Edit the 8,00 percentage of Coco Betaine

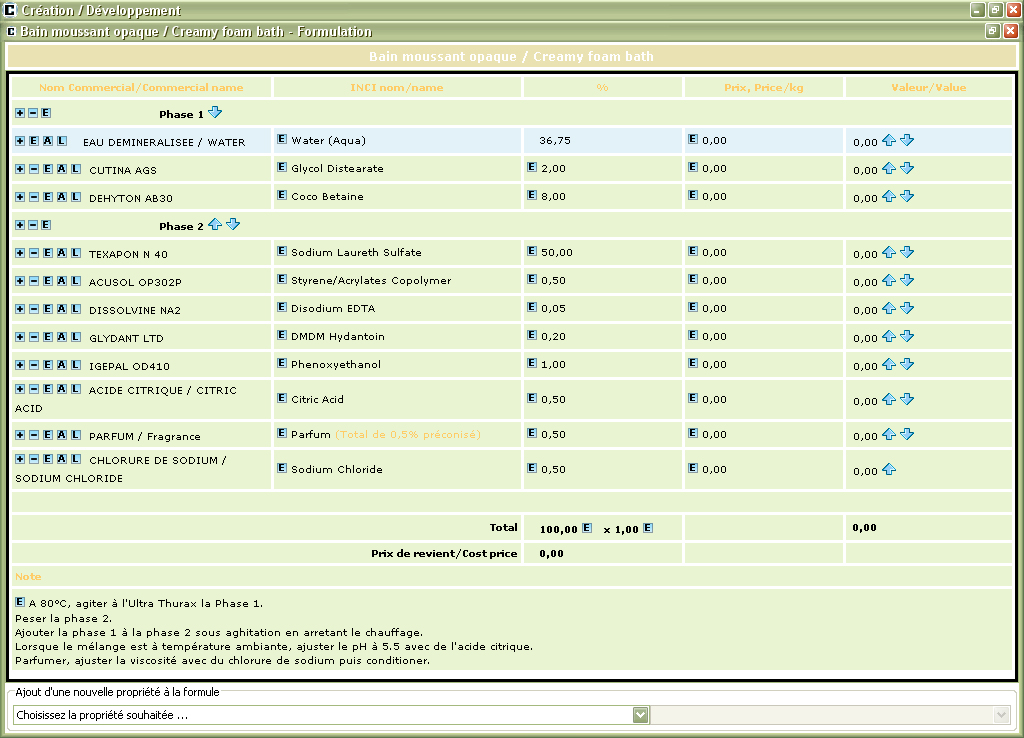(x=532, y=195)
